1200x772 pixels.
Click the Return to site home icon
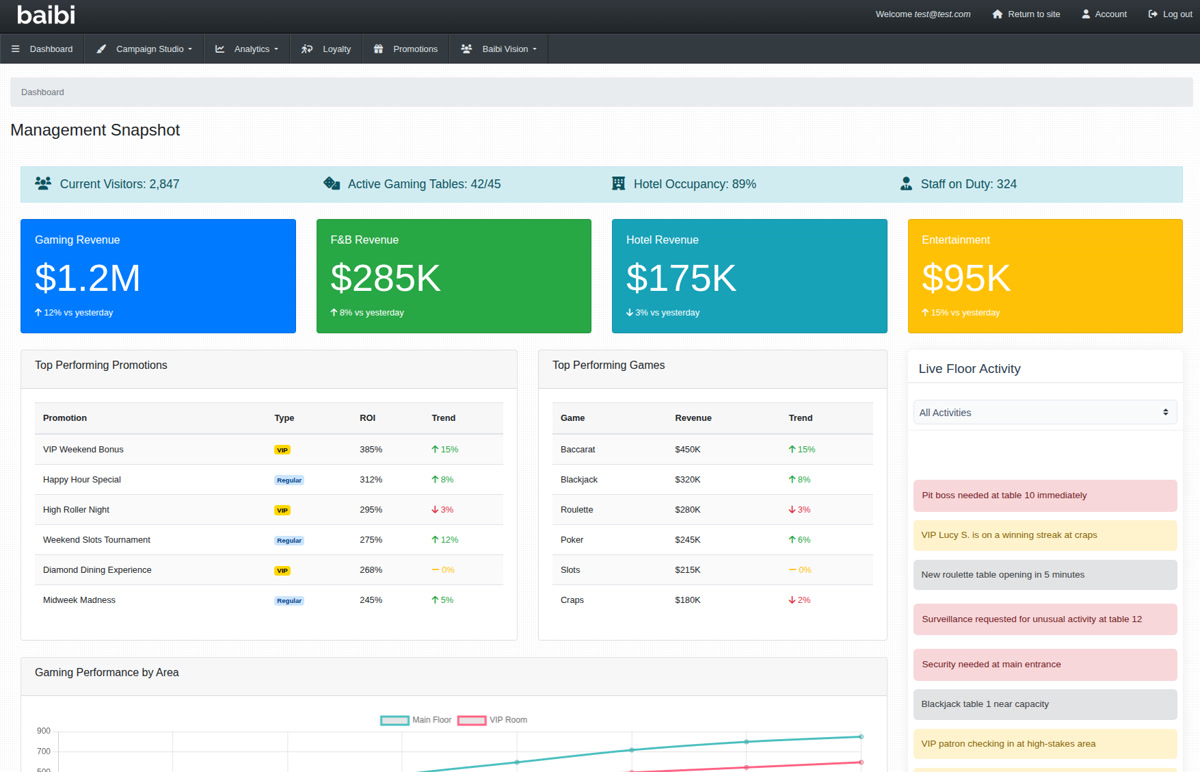click(995, 13)
